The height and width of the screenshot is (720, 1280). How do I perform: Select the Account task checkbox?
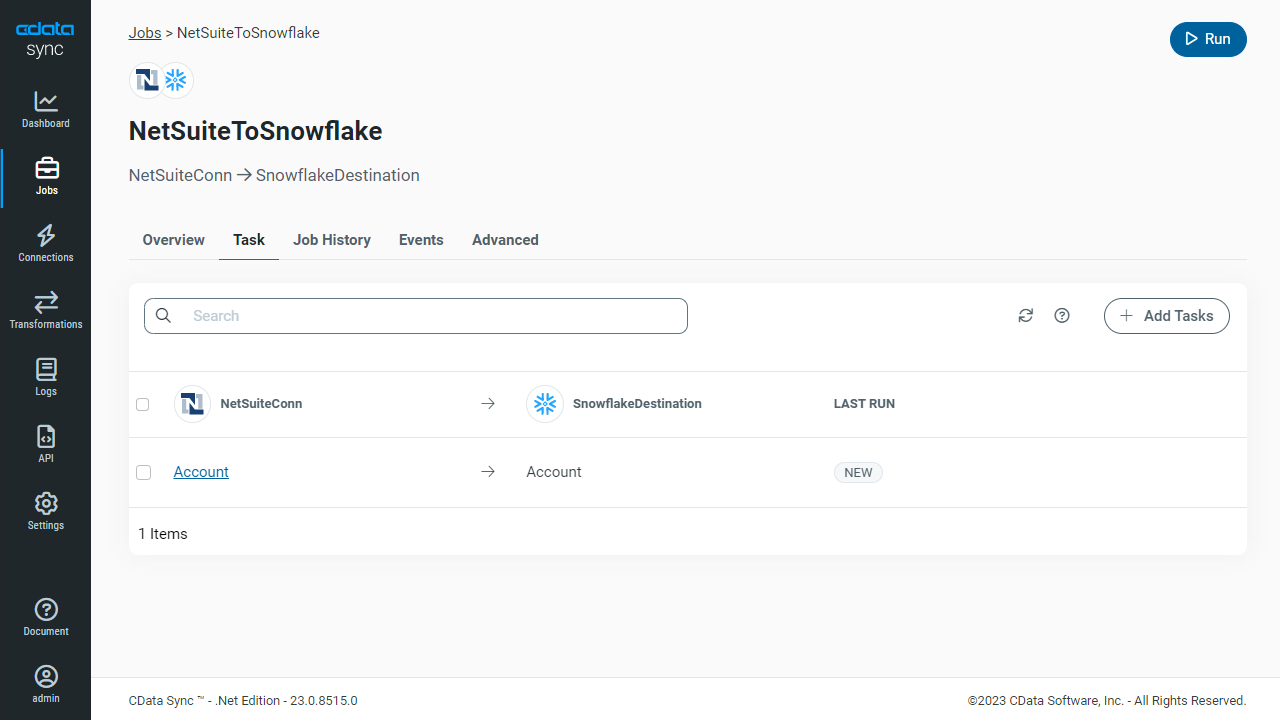143,472
